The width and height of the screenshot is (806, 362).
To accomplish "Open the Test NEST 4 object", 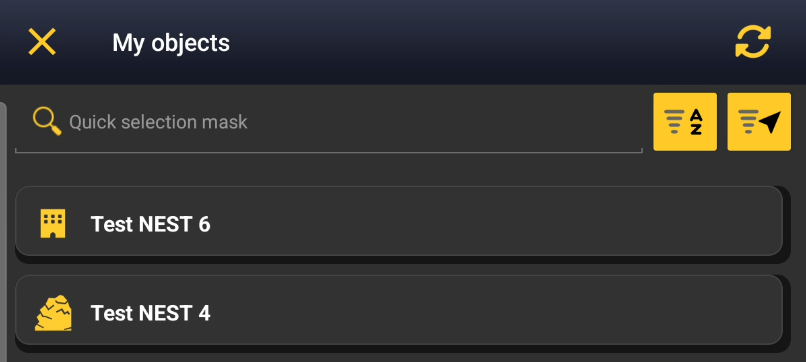I will (399, 310).
